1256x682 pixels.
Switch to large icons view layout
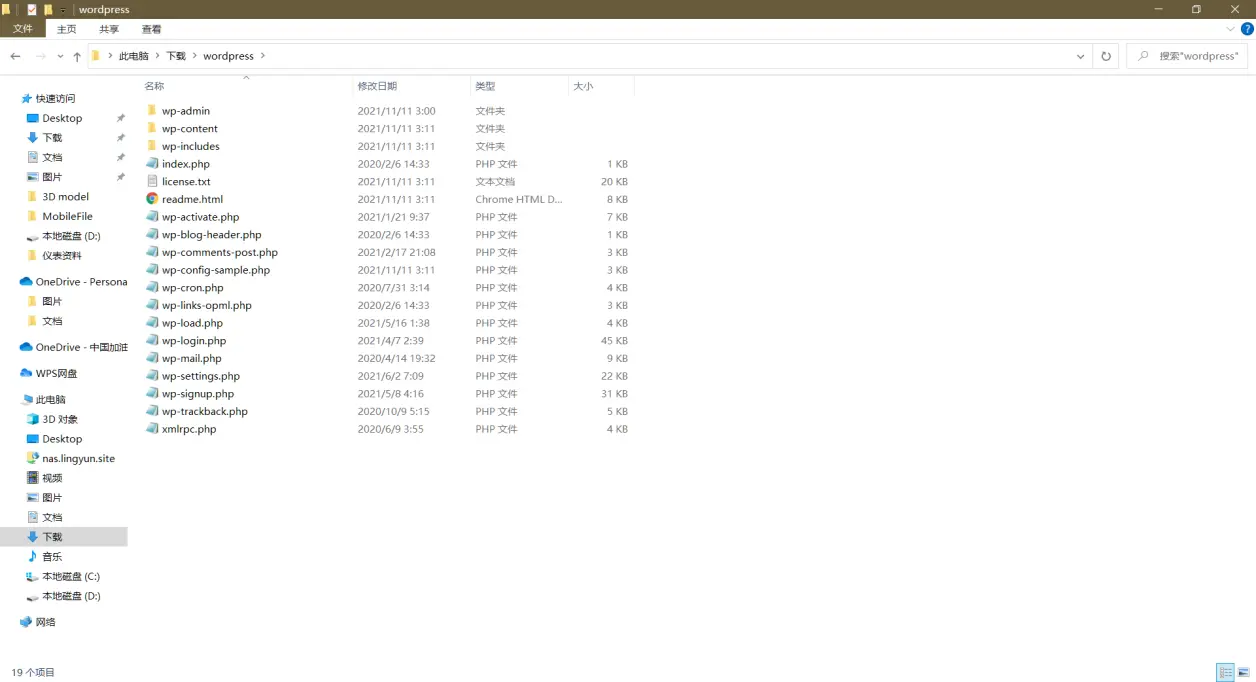[x=1243, y=673]
